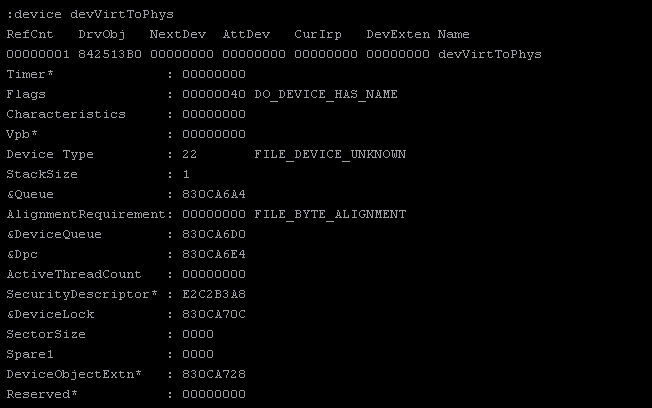Select the DO_DEVICE_HAS_NAME flag text
This screenshot has width=652, height=408.
(326, 94)
